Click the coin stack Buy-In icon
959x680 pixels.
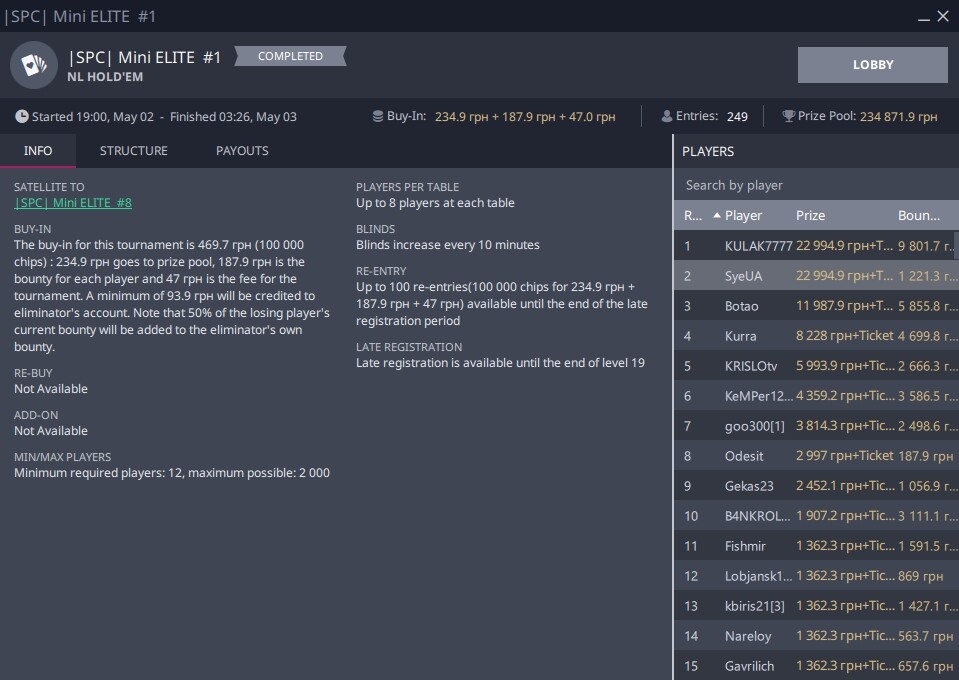point(378,116)
